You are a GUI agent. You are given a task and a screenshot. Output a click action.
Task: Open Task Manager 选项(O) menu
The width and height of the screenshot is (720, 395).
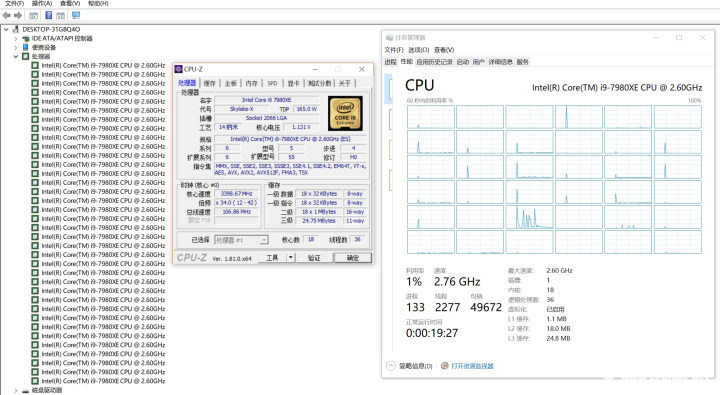point(418,50)
